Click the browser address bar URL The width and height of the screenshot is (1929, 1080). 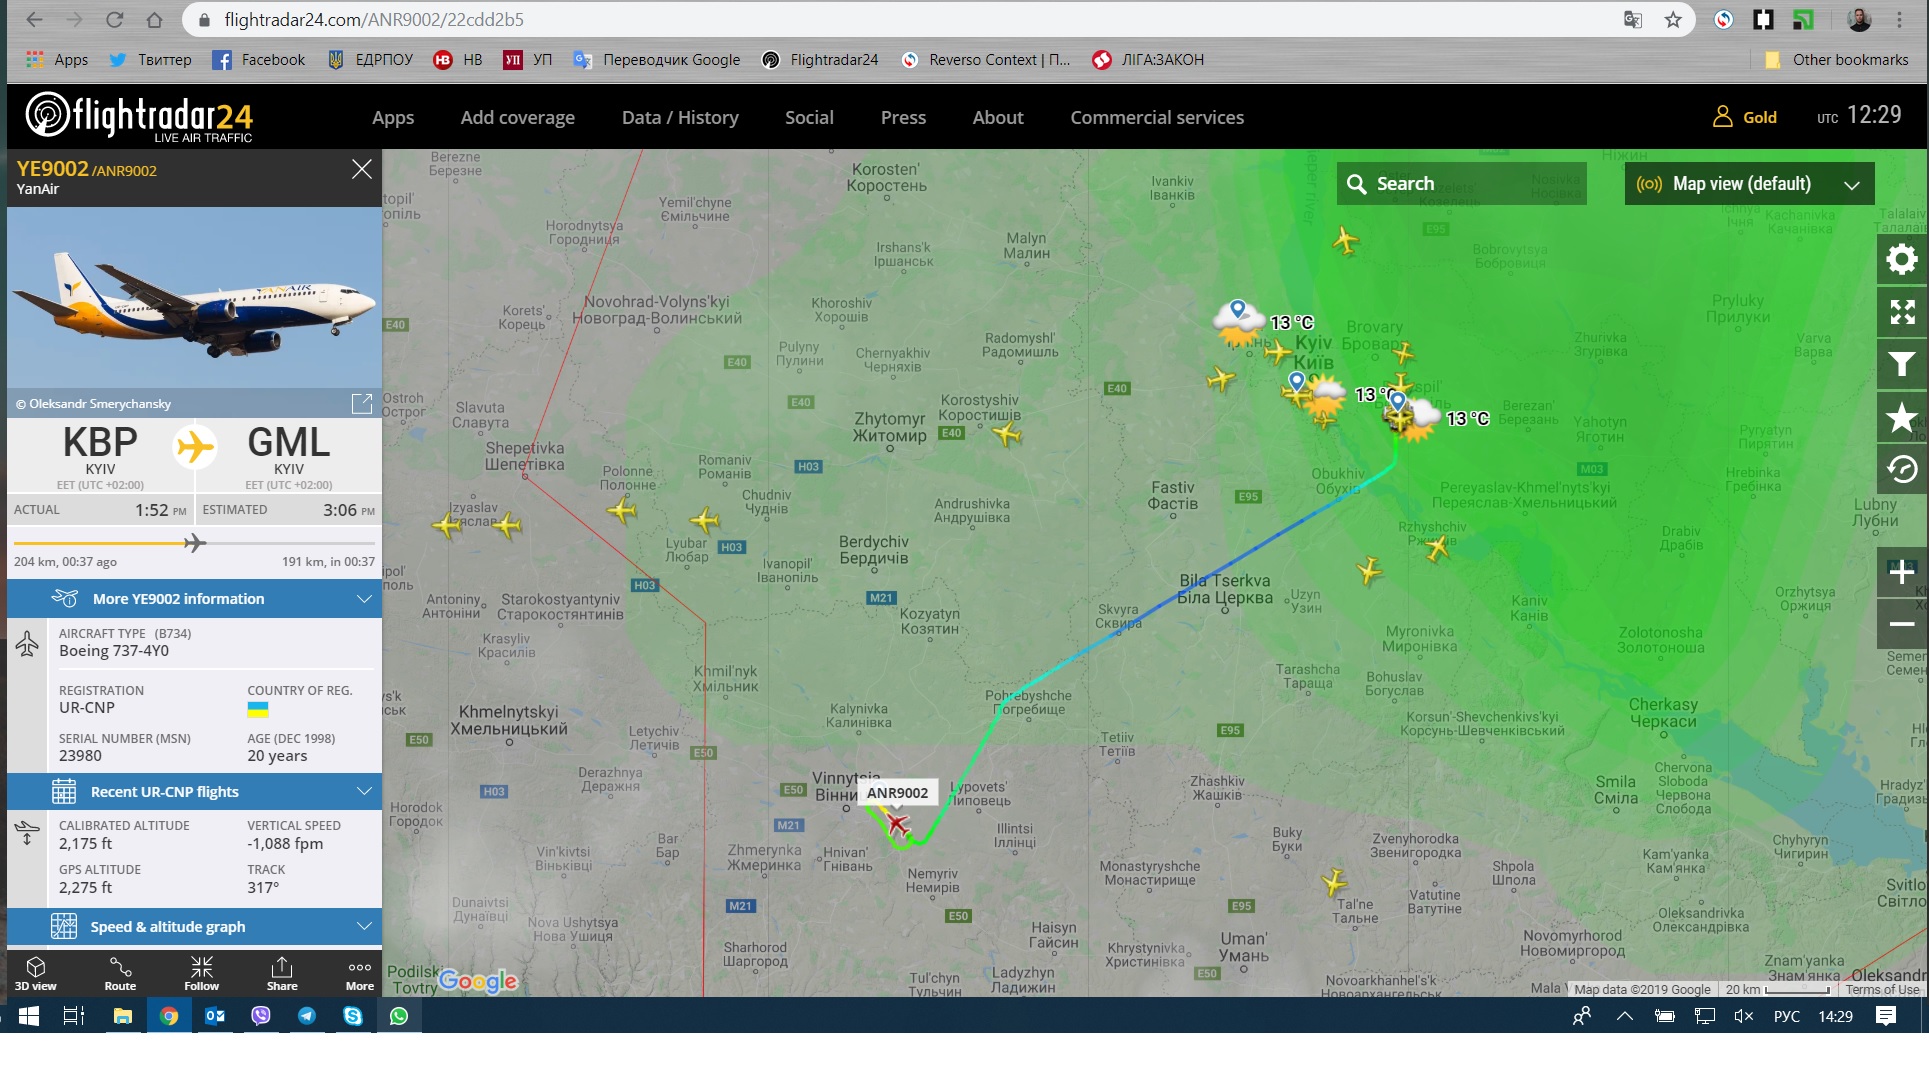coord(373,20)
